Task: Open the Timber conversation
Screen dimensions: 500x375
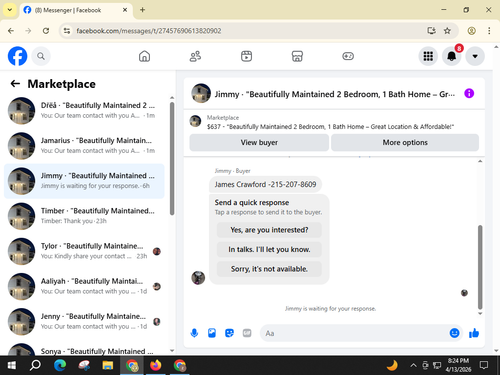Action: point(84,216)
